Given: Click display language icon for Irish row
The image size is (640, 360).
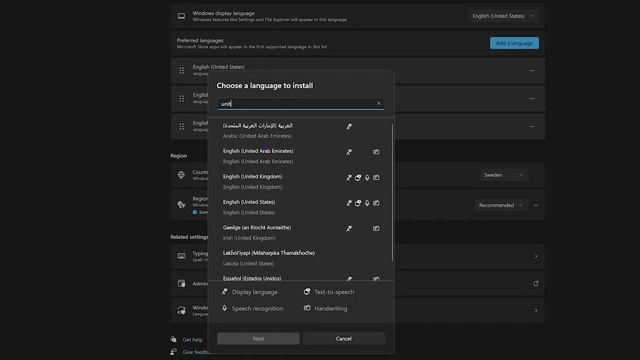Looking at the screenshot, I should pos(349,229).
